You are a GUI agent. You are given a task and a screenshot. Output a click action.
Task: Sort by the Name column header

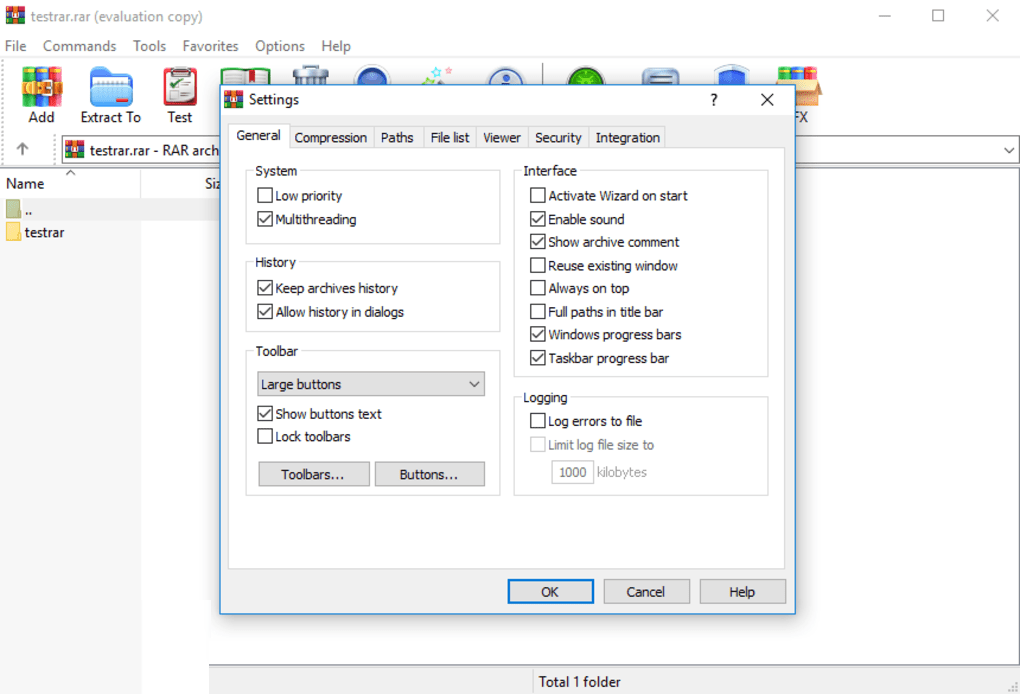pos(70,183)
